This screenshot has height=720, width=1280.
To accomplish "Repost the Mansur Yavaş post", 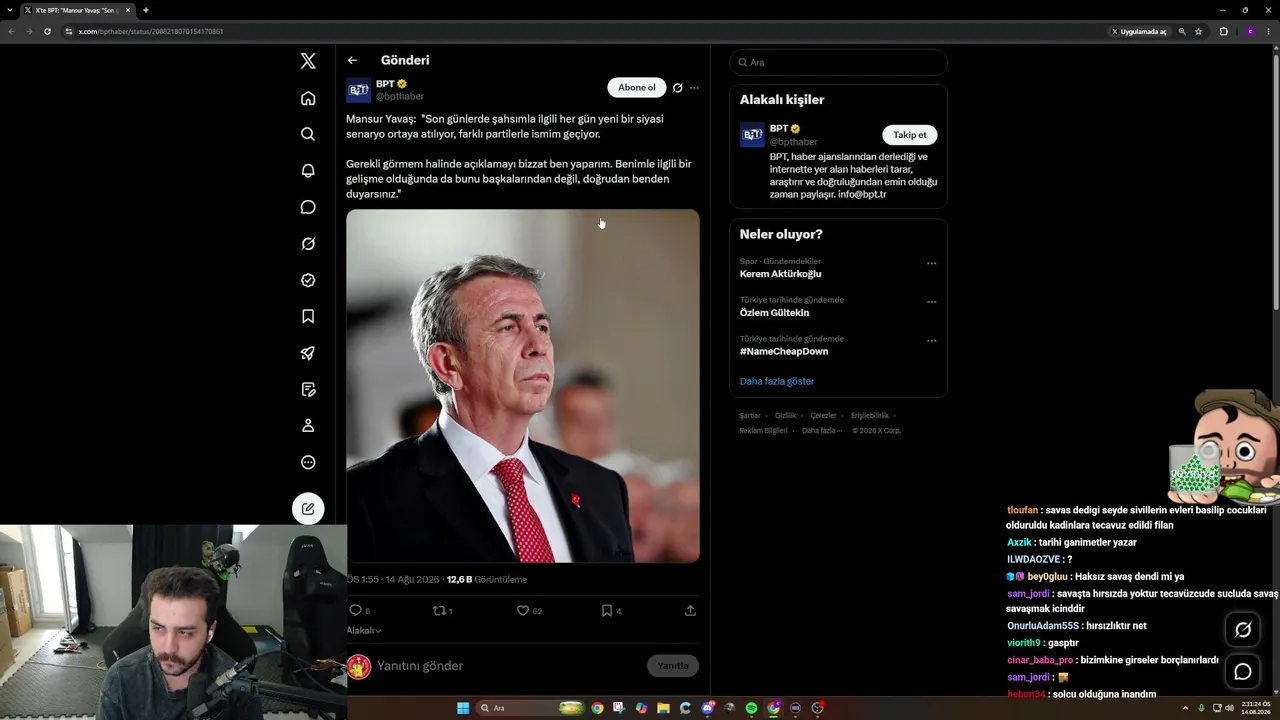I will click(x=438, y=610).
